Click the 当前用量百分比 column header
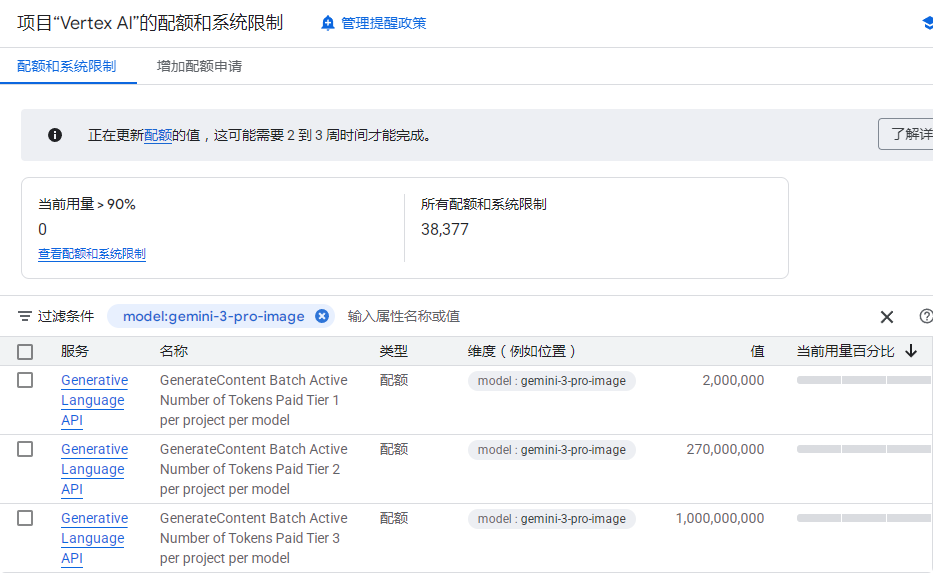This screenshot has width=933, height=573. [x=845, y=351]
